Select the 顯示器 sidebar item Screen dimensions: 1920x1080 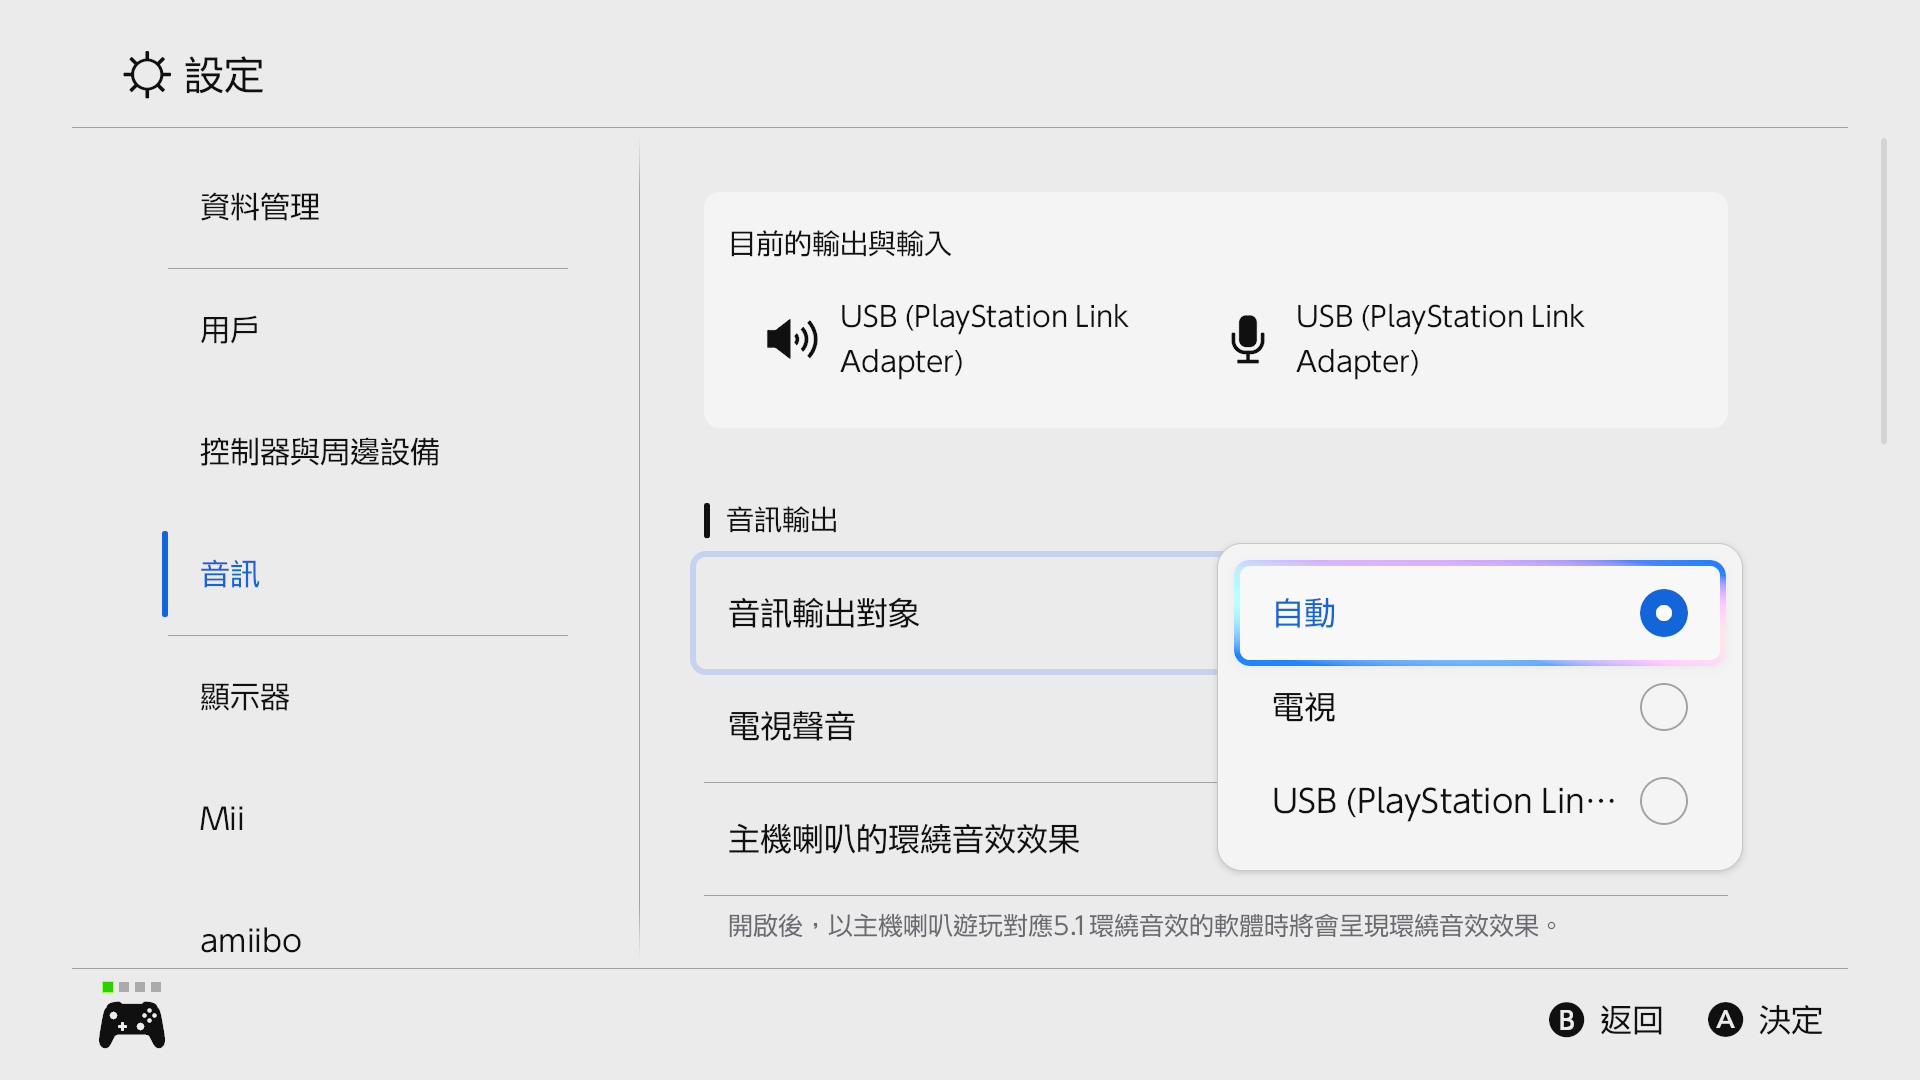click(x=245, y=697)
